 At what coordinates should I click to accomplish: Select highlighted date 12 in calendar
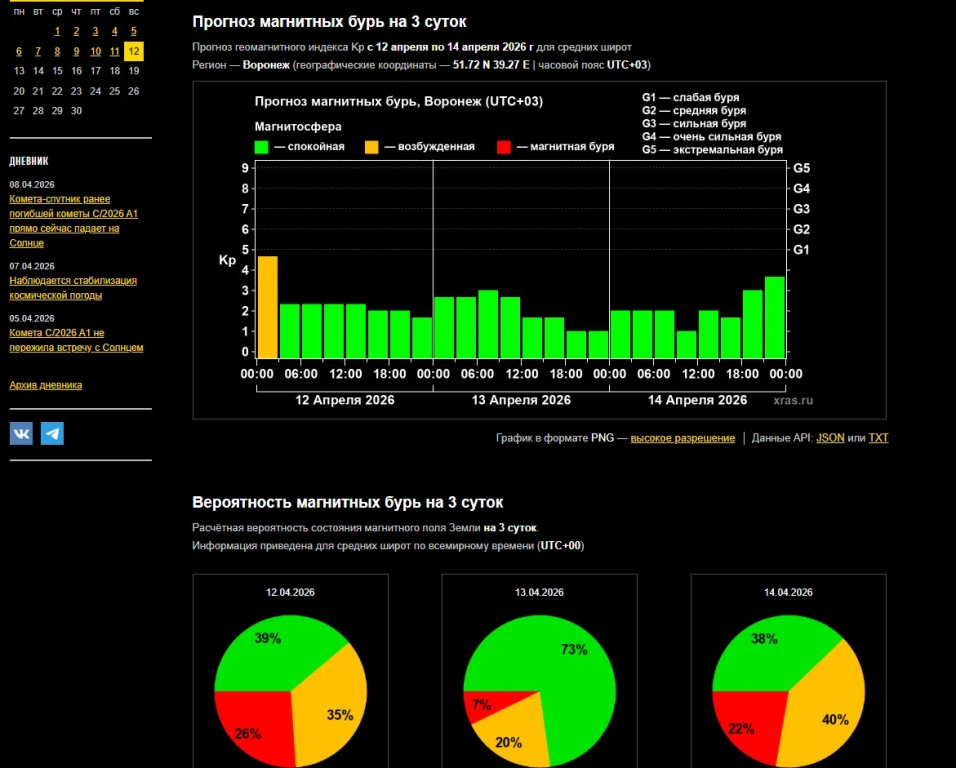pos(134,51)
